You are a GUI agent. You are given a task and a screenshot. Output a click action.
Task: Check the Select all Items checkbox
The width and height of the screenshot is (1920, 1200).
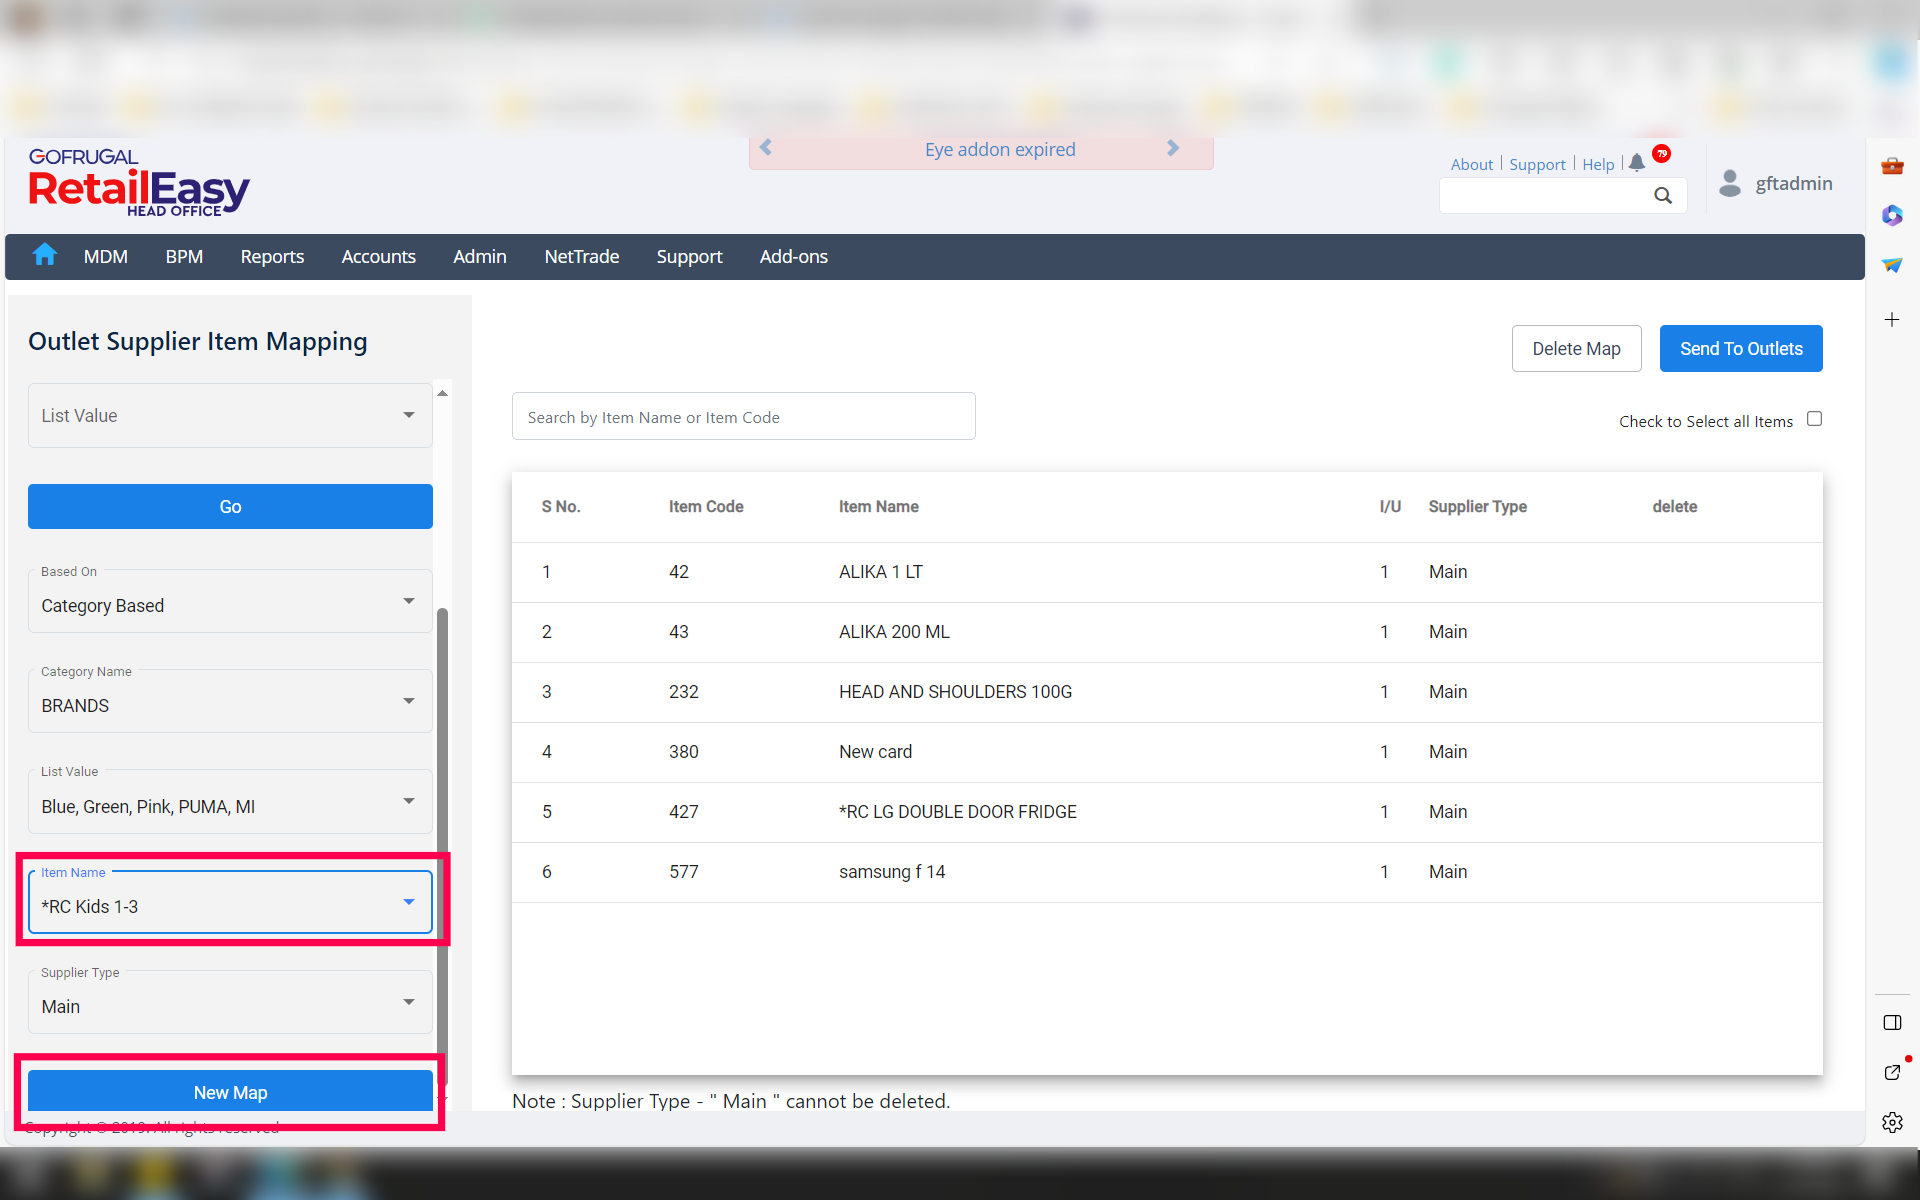(x=1814, y=419)
